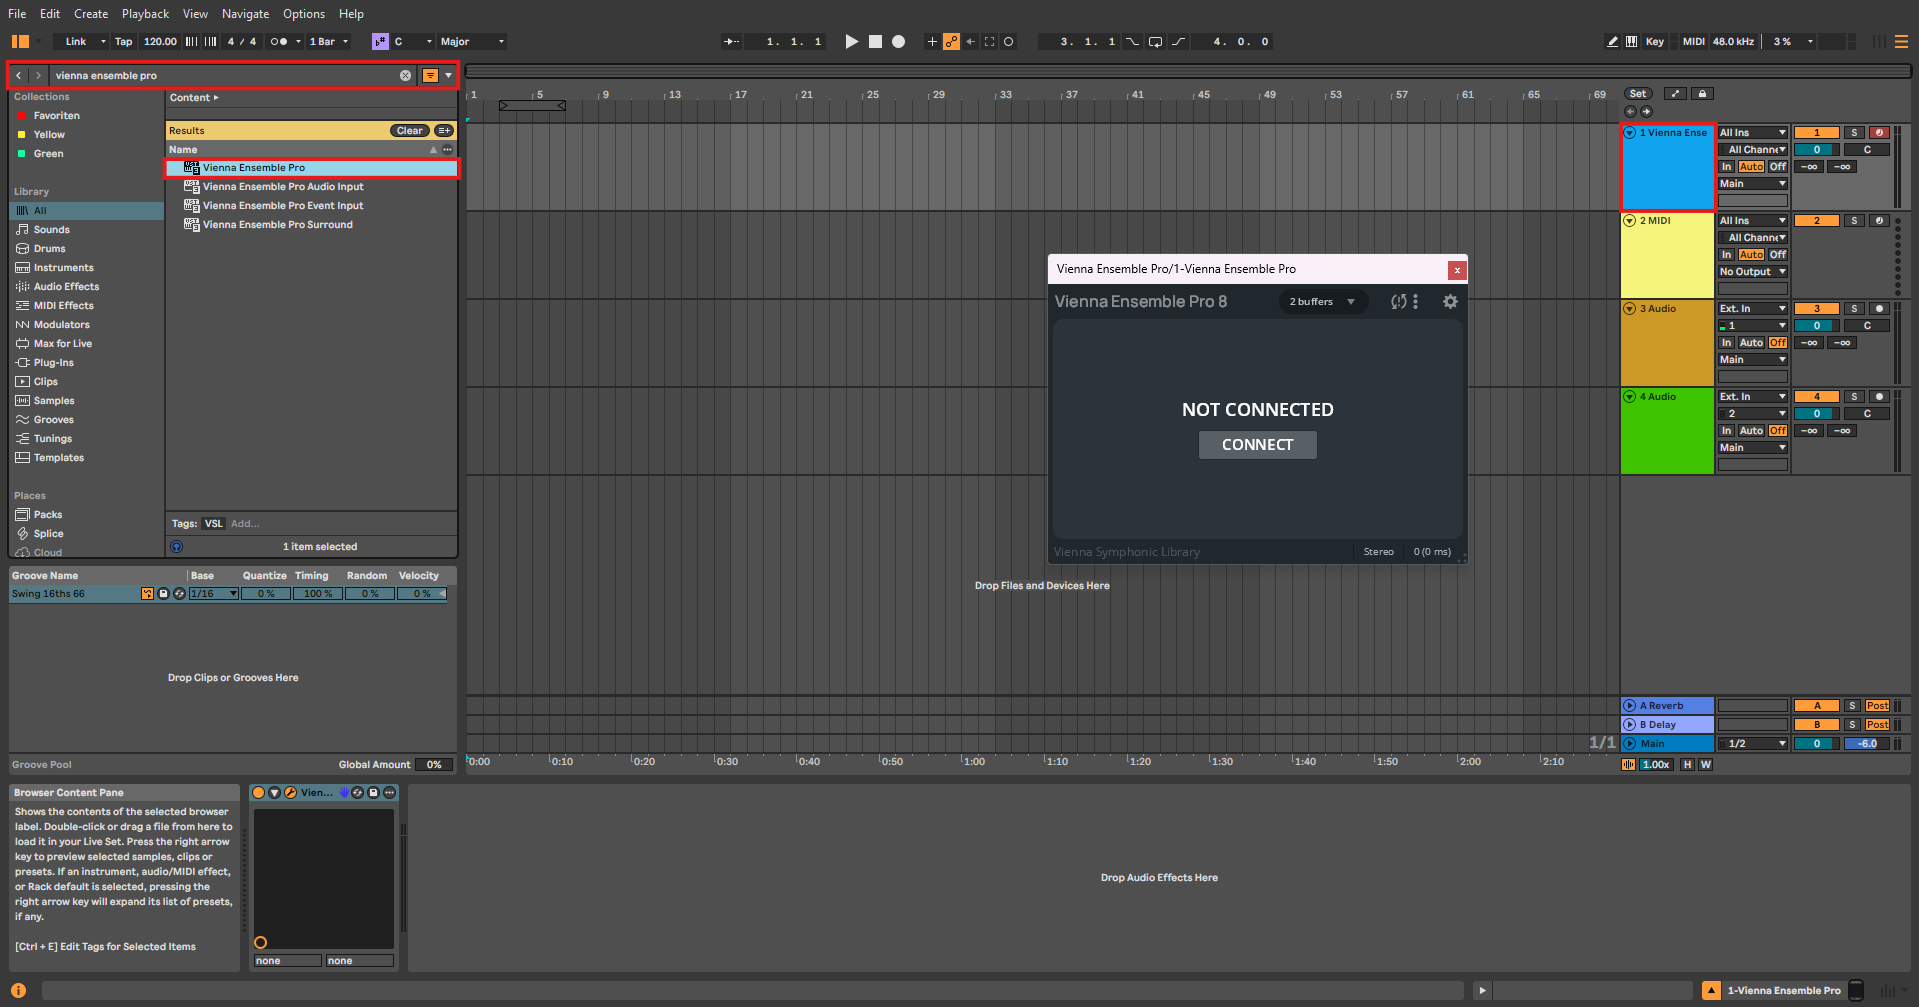Click the MIDI Arrangement Overdub plus icon
Screen dimensions: 1919x1007
click(932, 42)
